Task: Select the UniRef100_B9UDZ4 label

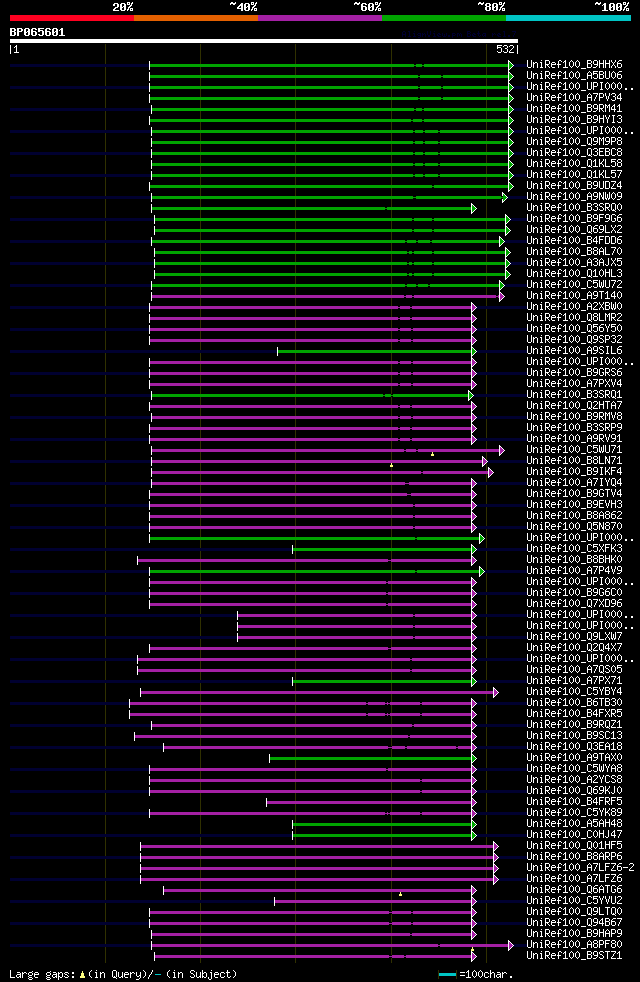Action: [574, 185]
